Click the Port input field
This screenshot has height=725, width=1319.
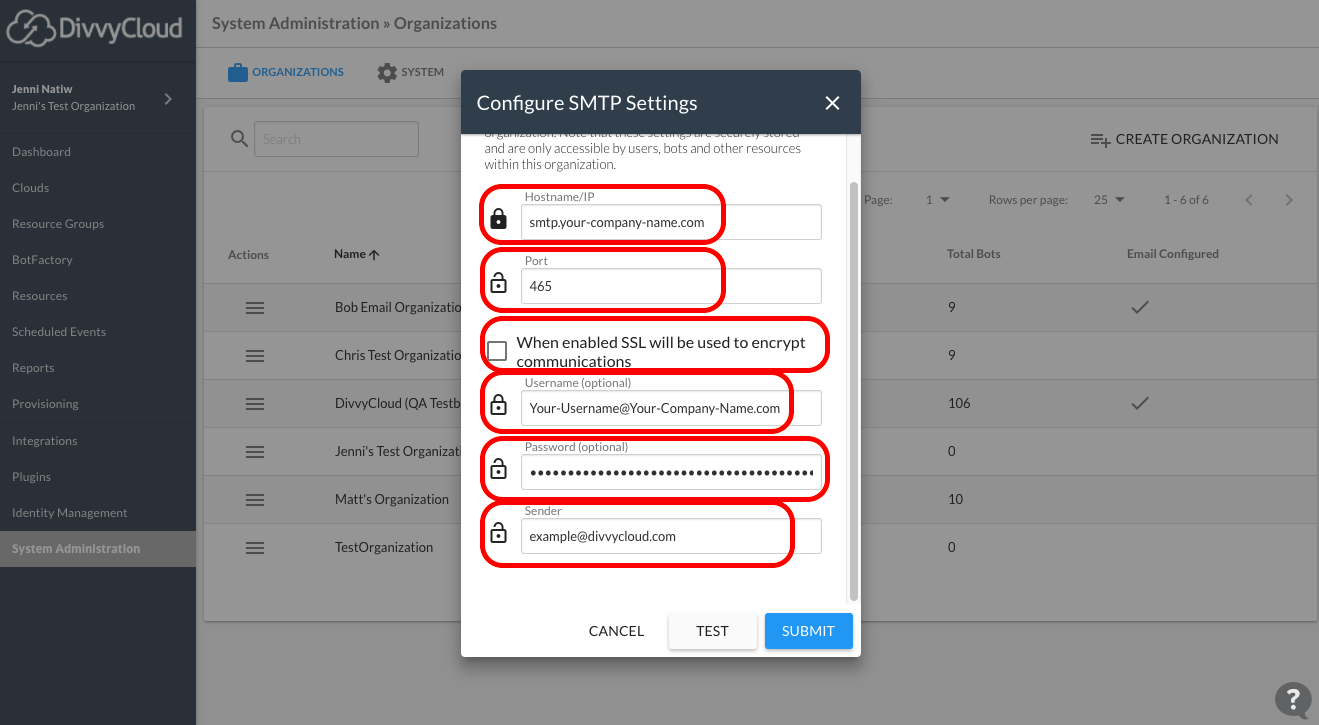[x=671, y=286]
